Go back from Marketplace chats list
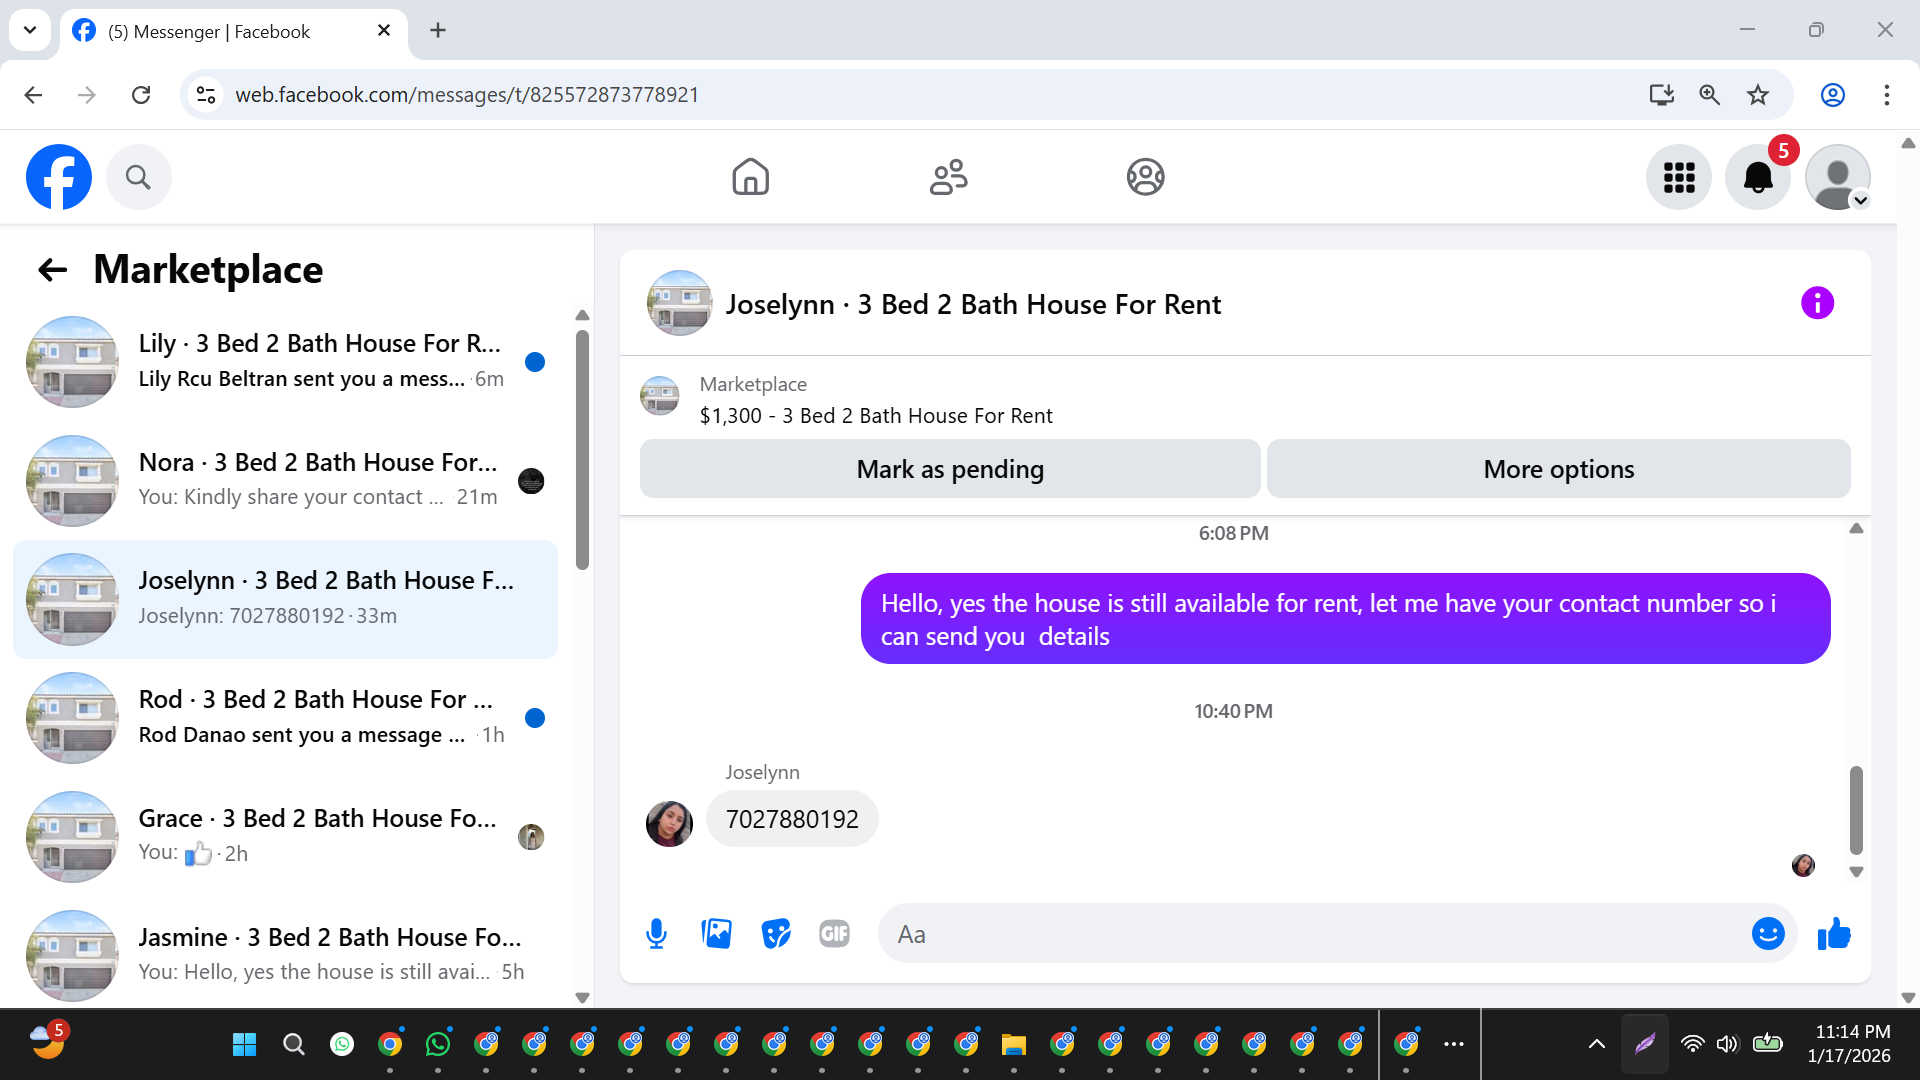Viewport: 1920px width, 1080px height. pyautogui.click(x=52, y=270)
